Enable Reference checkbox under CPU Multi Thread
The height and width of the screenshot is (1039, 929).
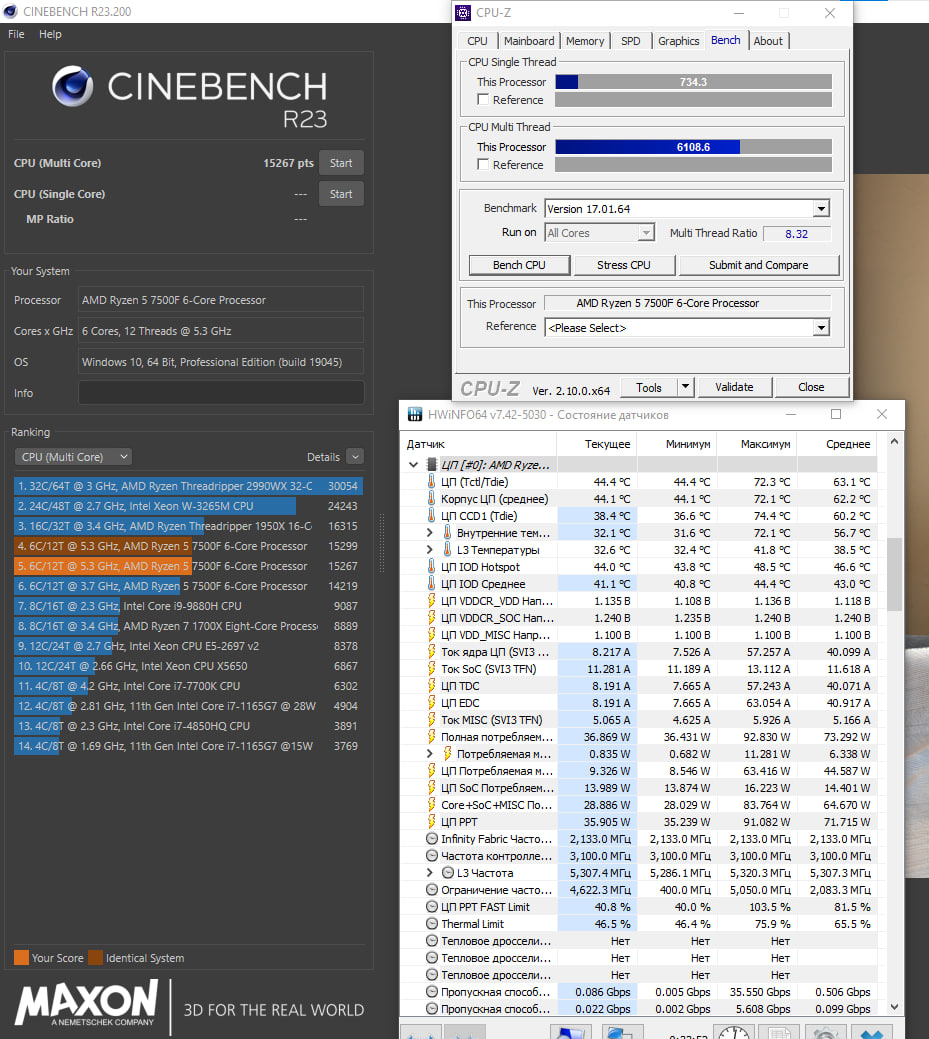click(483, 164)
